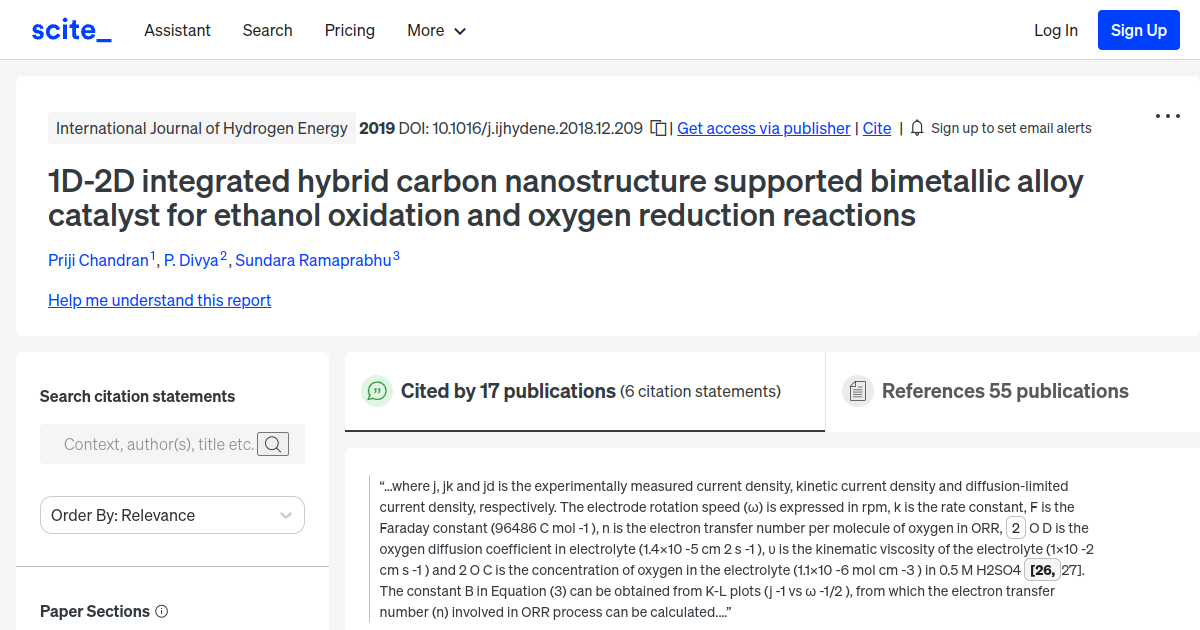Click the bell icon to set email alerts
This screenshot has width=1200, height=630.
pos(916,128)
